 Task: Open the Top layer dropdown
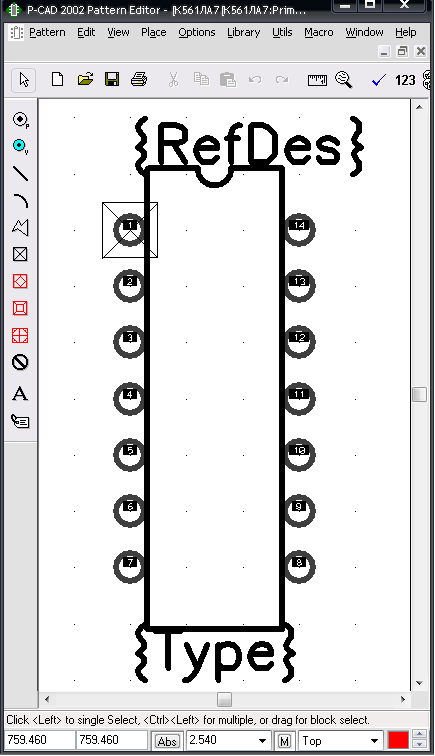click(x=374, y=741)
